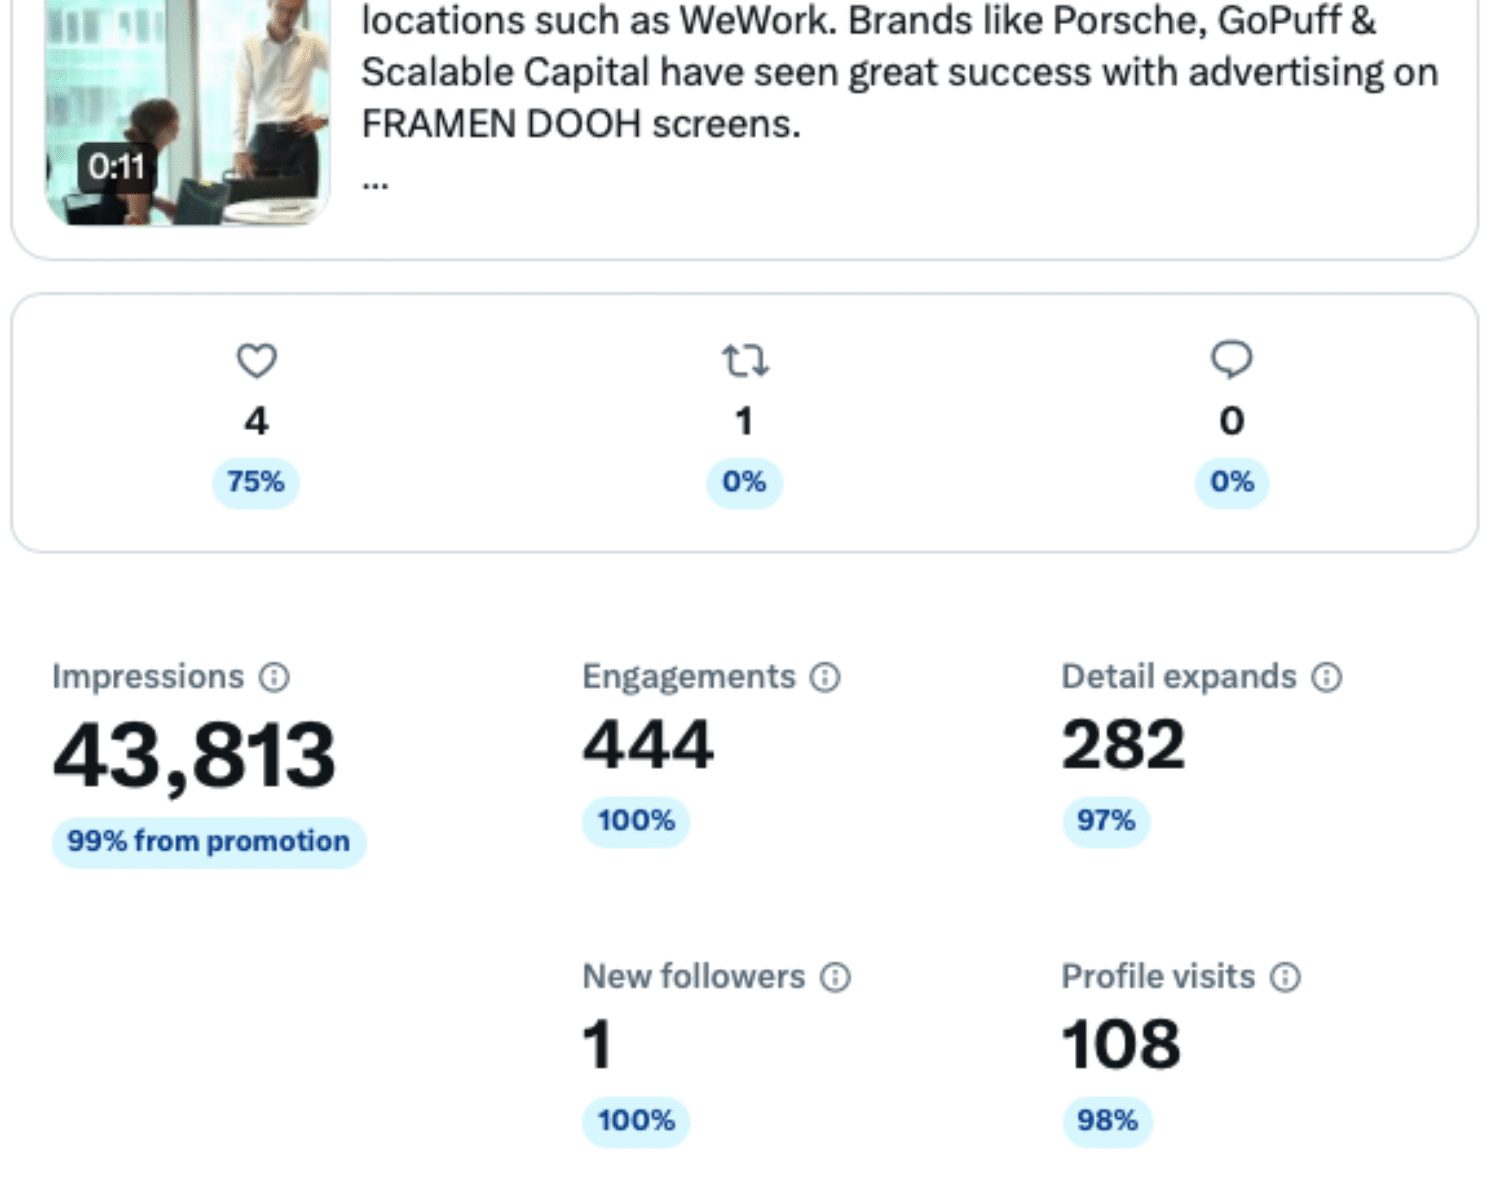Click the 99% from promotion badge

click(x=209, y=842)
